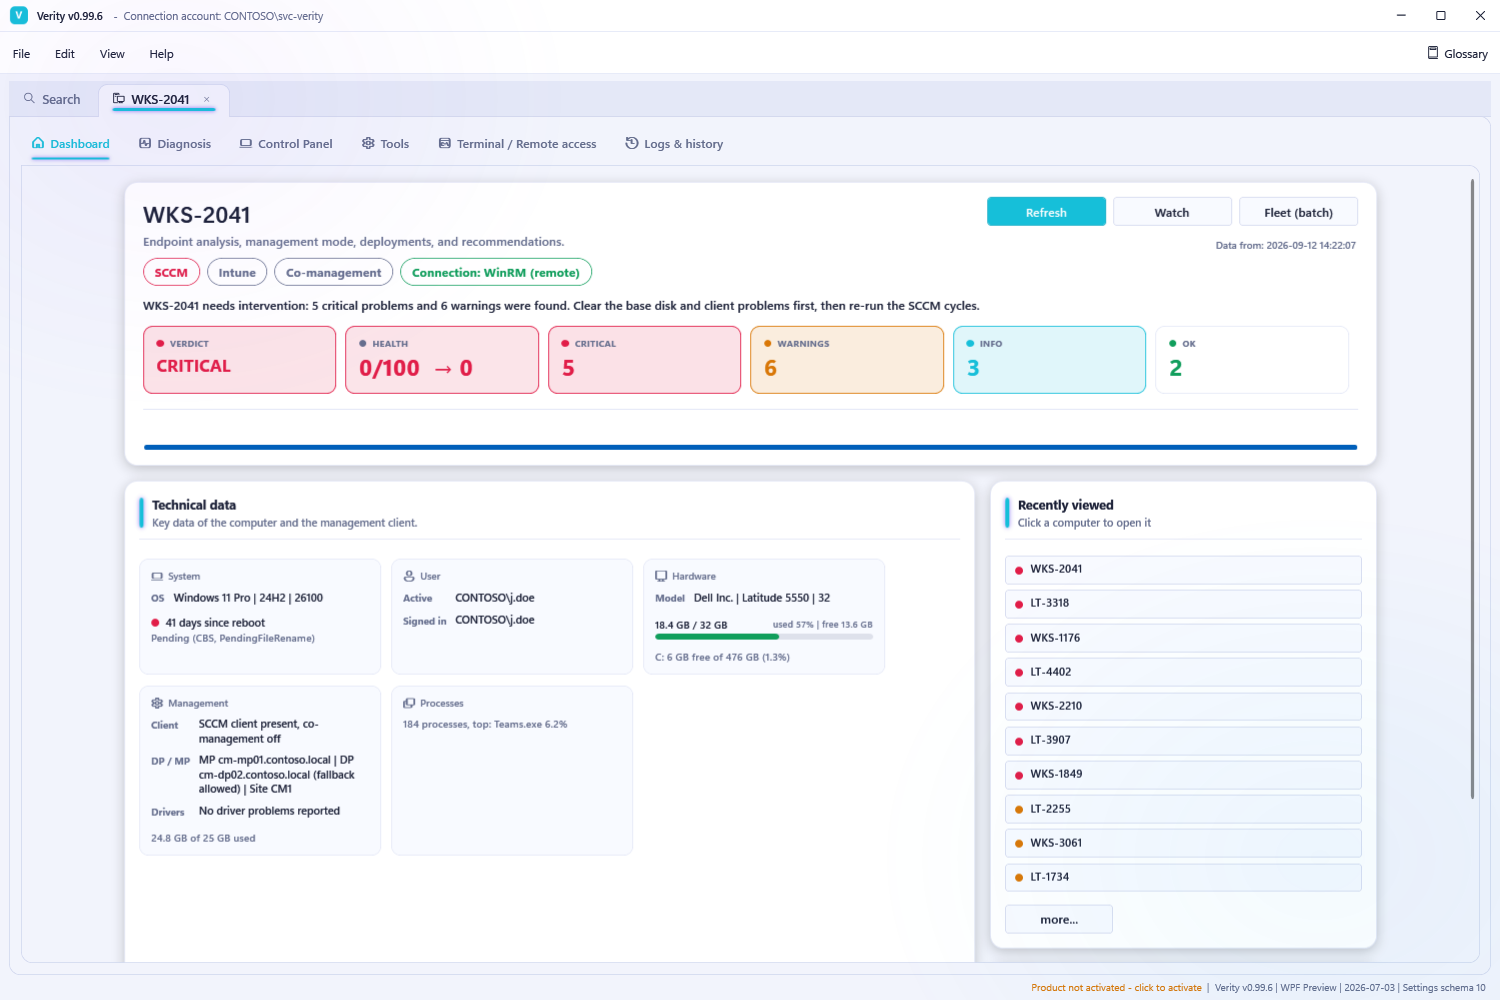Image resolution: width=1500 pixels, height=1000 pixels.
Task: Click the Search tab magnifier icon
Action: pyautogui.click(x=29, y=99)
